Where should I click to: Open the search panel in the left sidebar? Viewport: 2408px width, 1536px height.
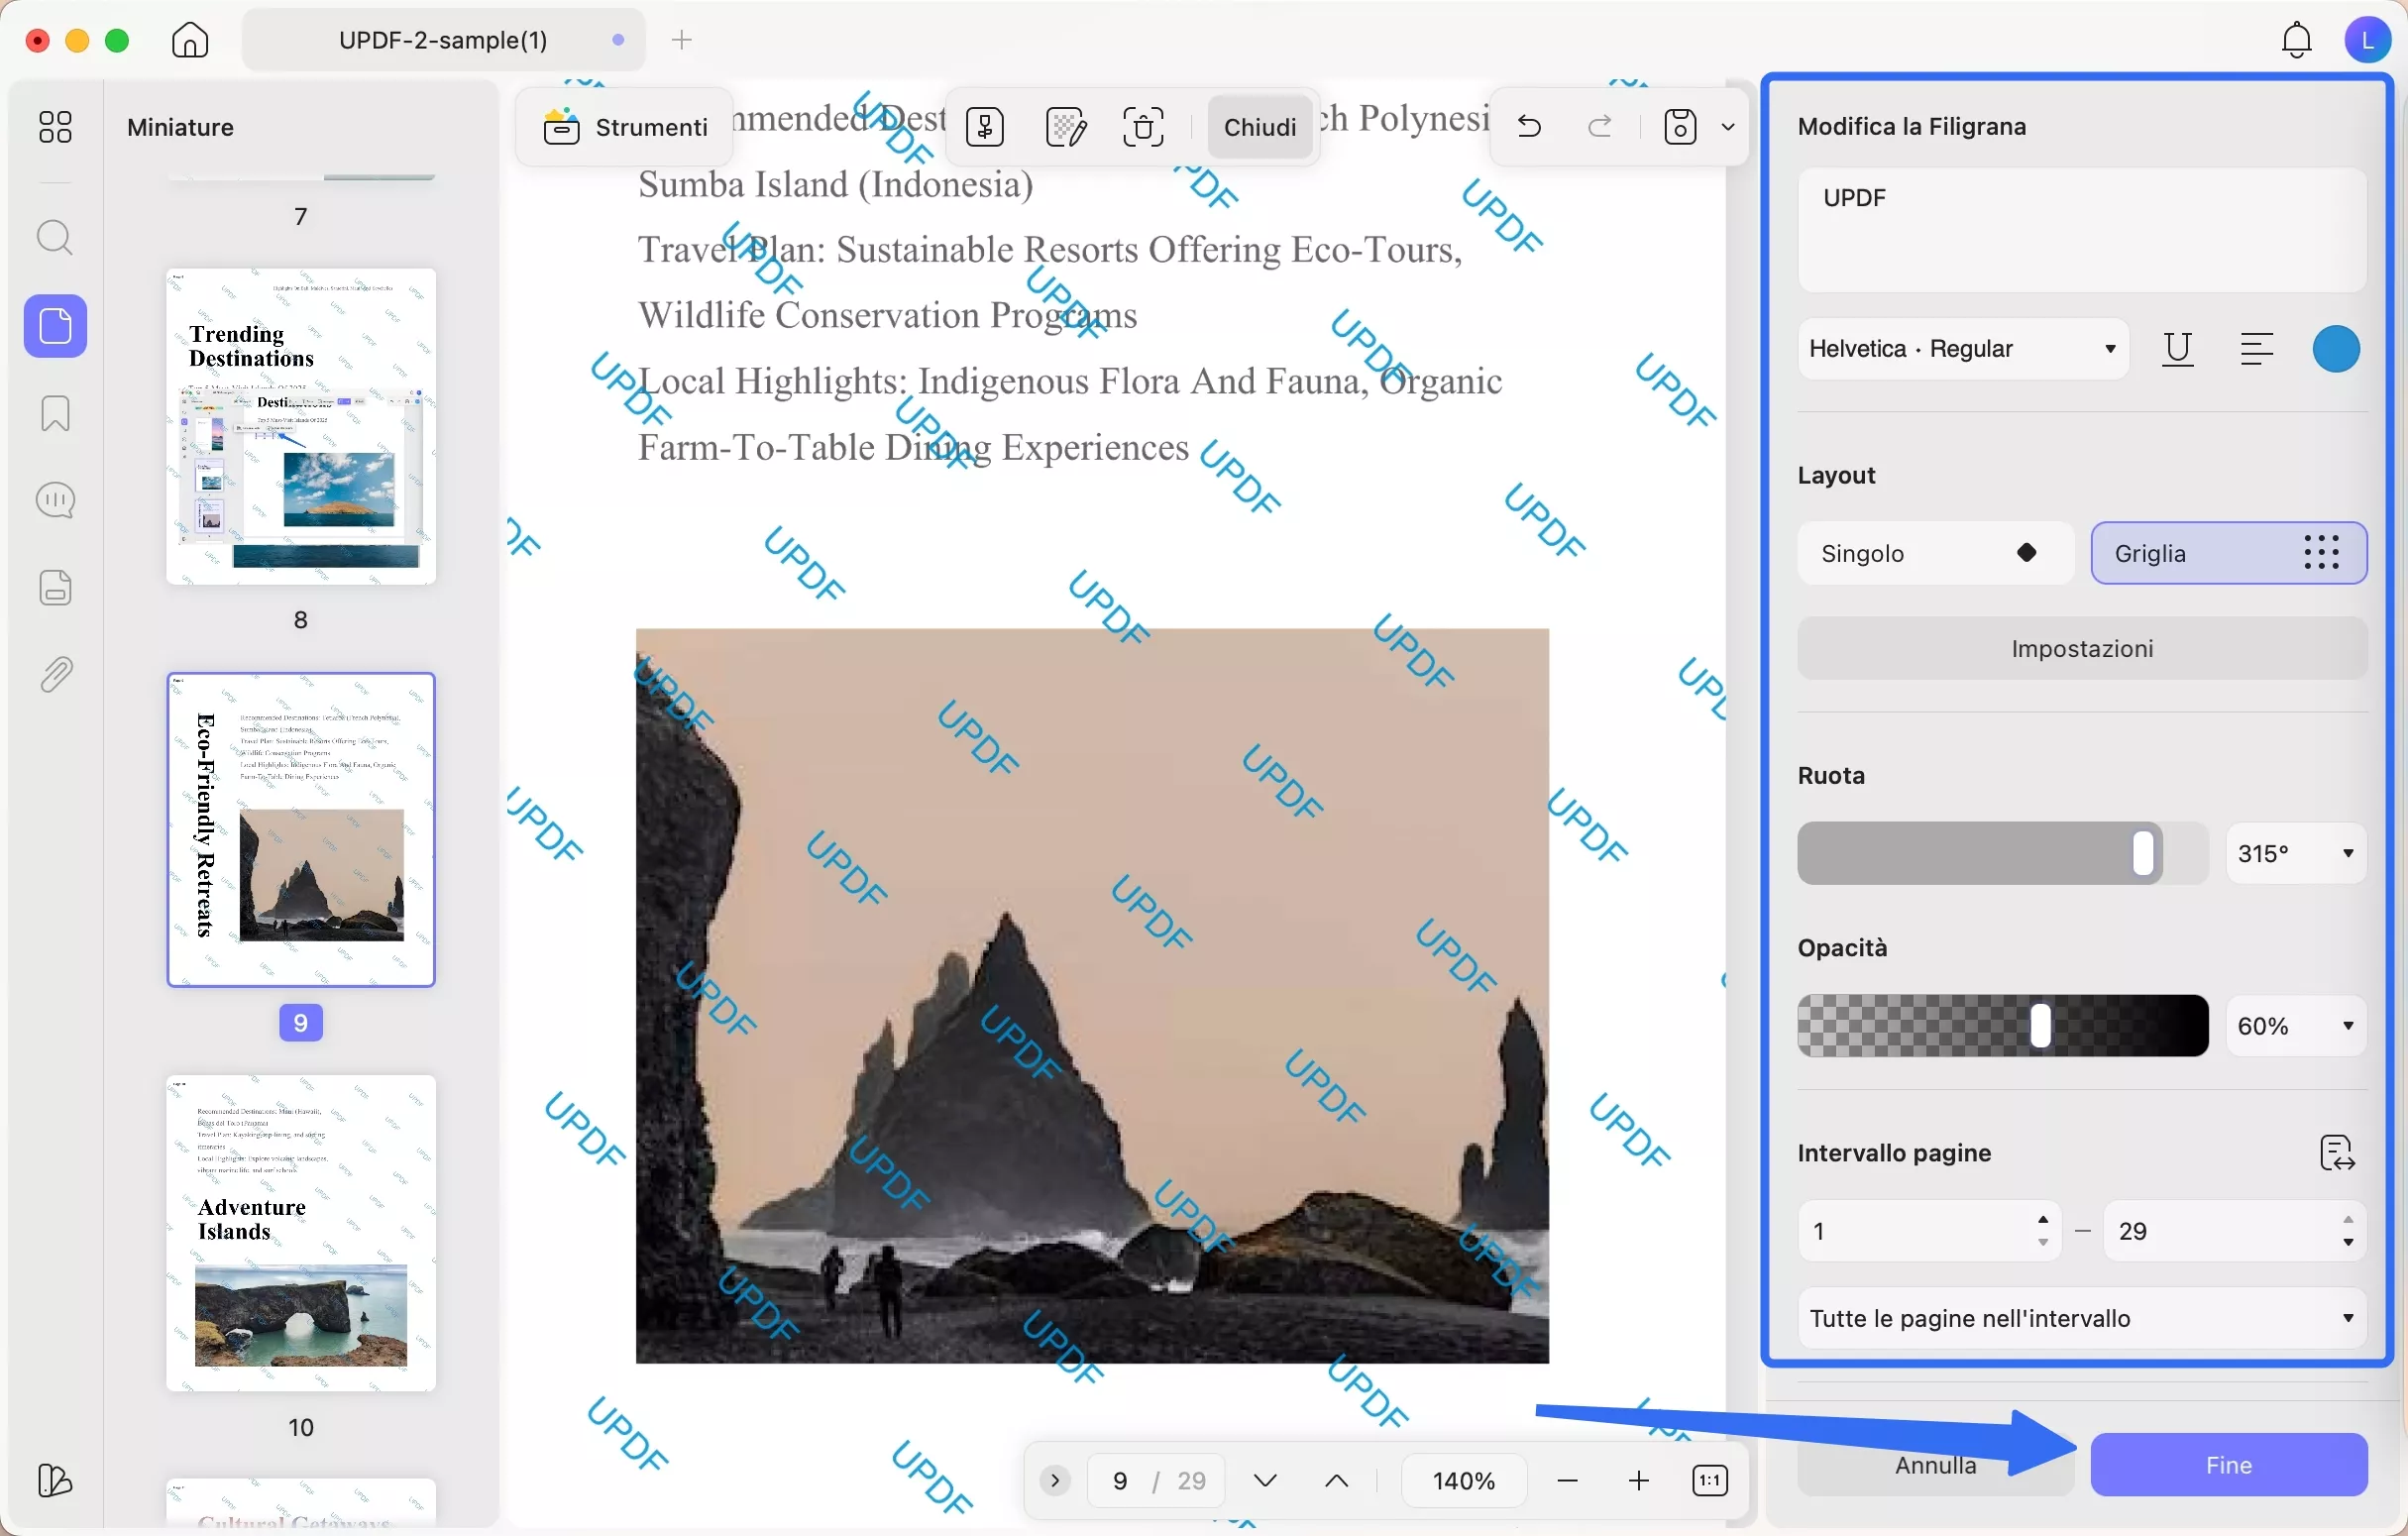[x=55, y=238]
